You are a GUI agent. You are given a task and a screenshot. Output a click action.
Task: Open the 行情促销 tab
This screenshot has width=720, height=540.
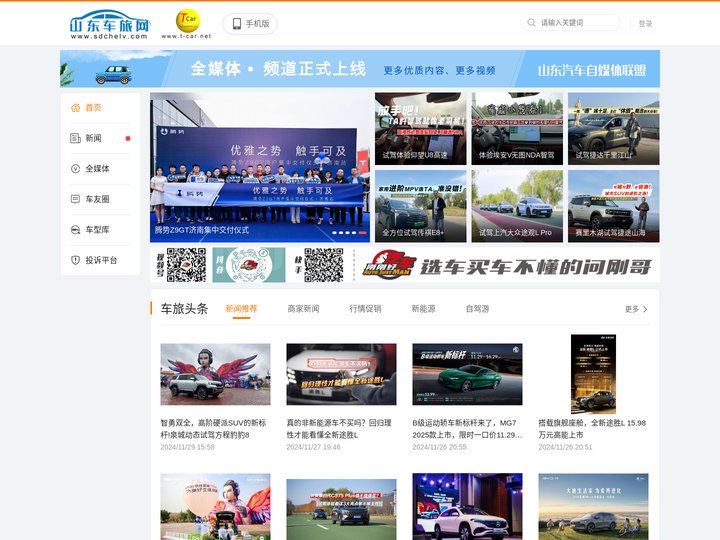[x=365, y=309]
